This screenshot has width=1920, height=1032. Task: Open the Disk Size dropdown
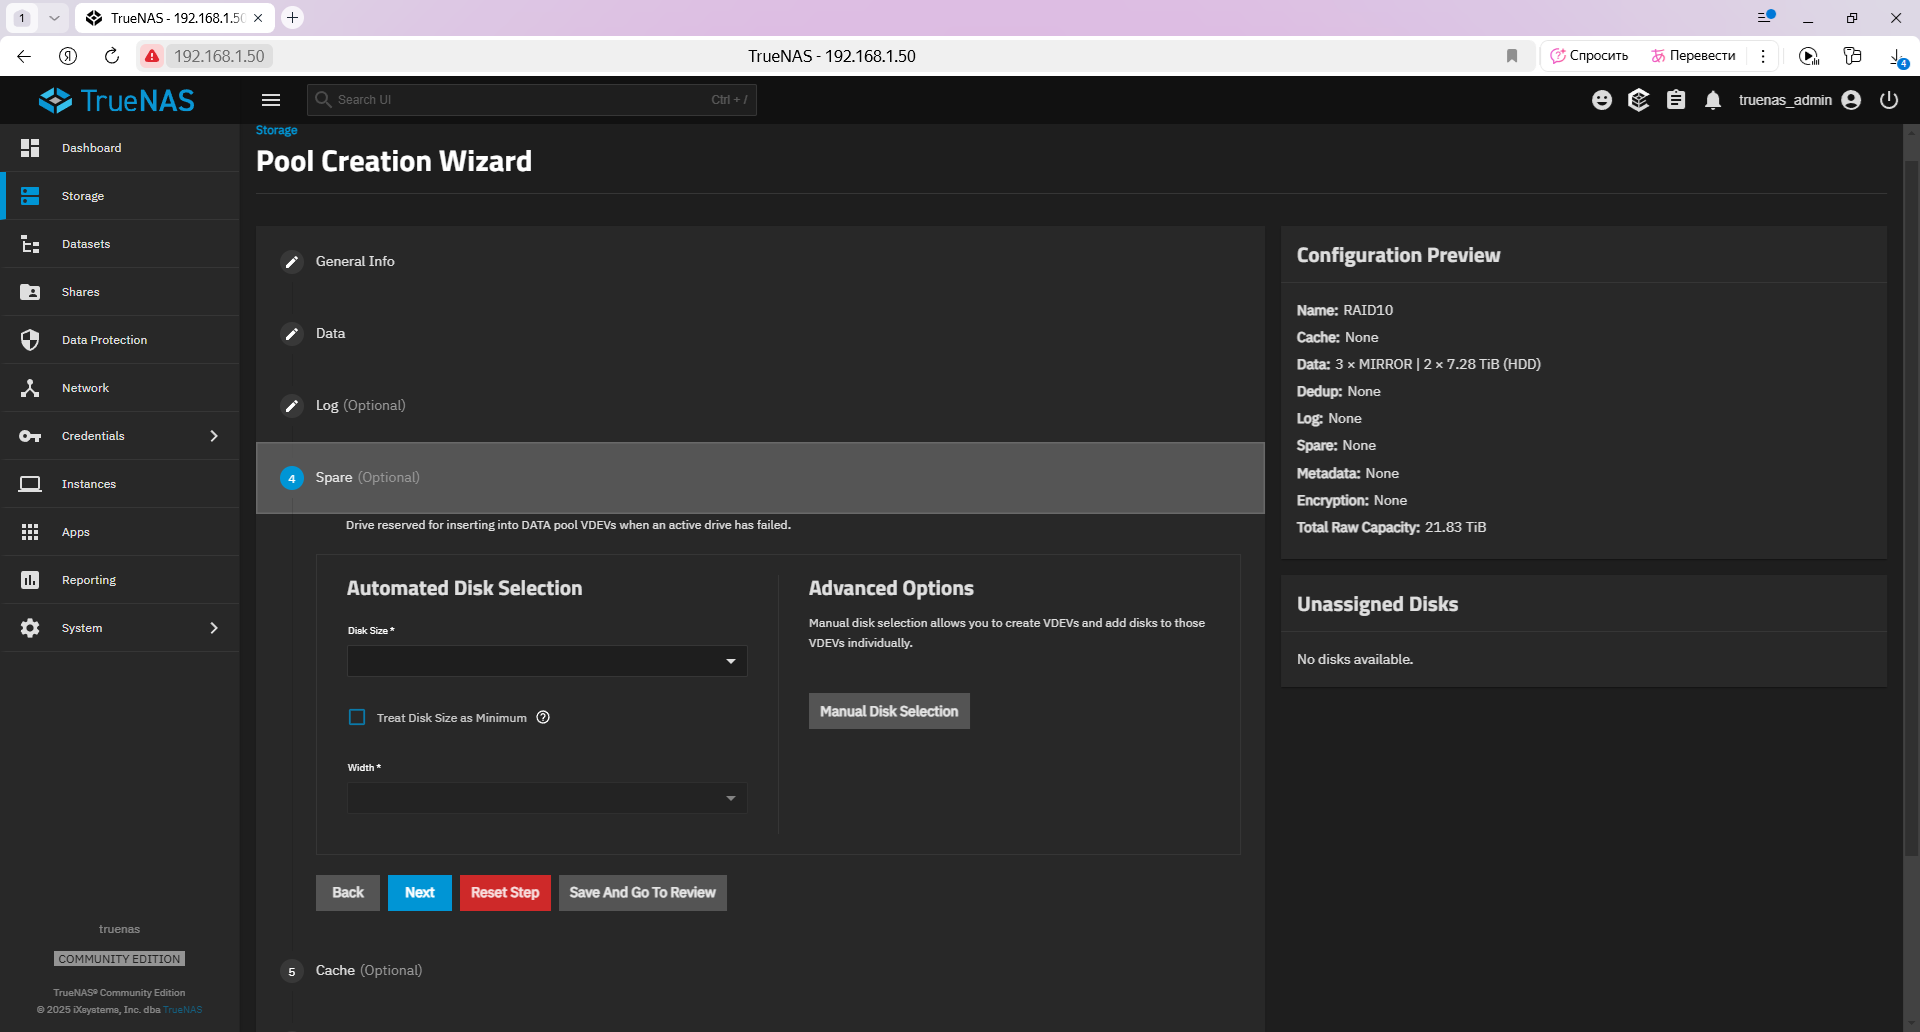[x=547, y=661]
